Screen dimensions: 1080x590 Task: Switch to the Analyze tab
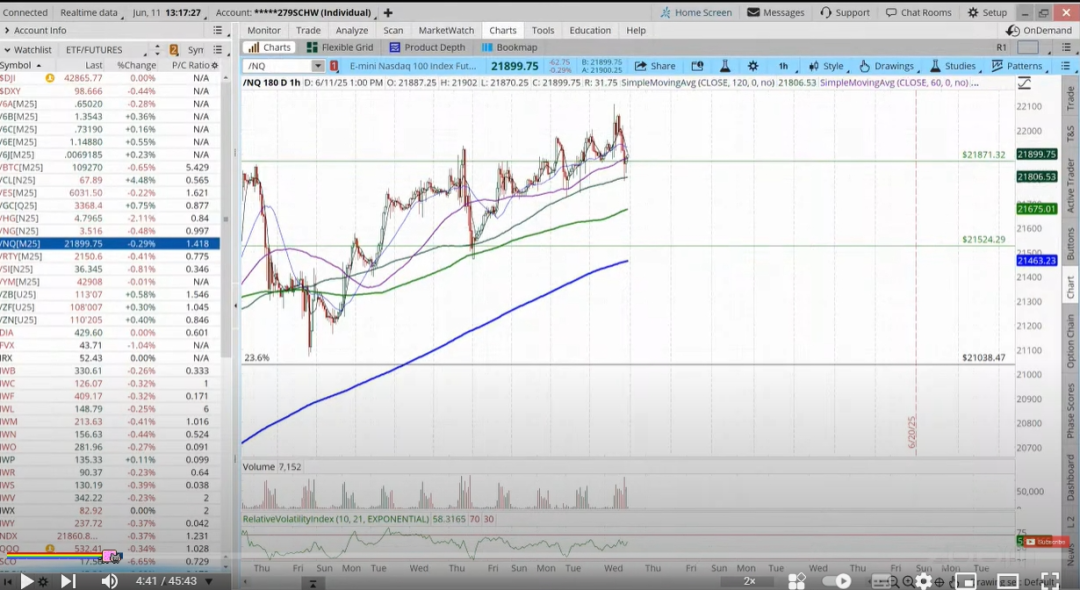(x=352, y=30)
